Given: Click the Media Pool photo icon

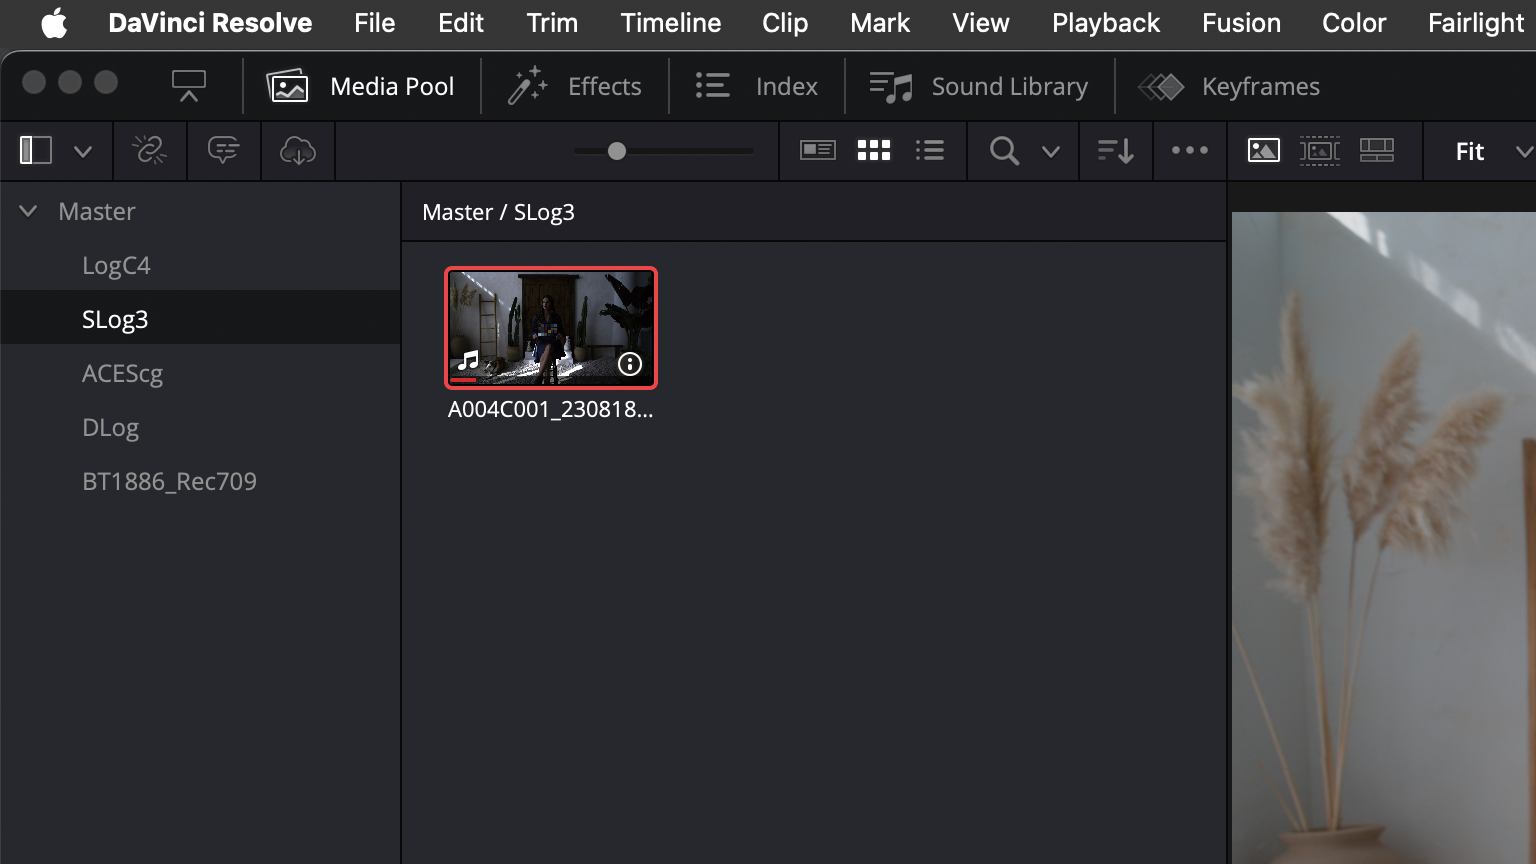Looking at the screenshot, I should [287, 87].
